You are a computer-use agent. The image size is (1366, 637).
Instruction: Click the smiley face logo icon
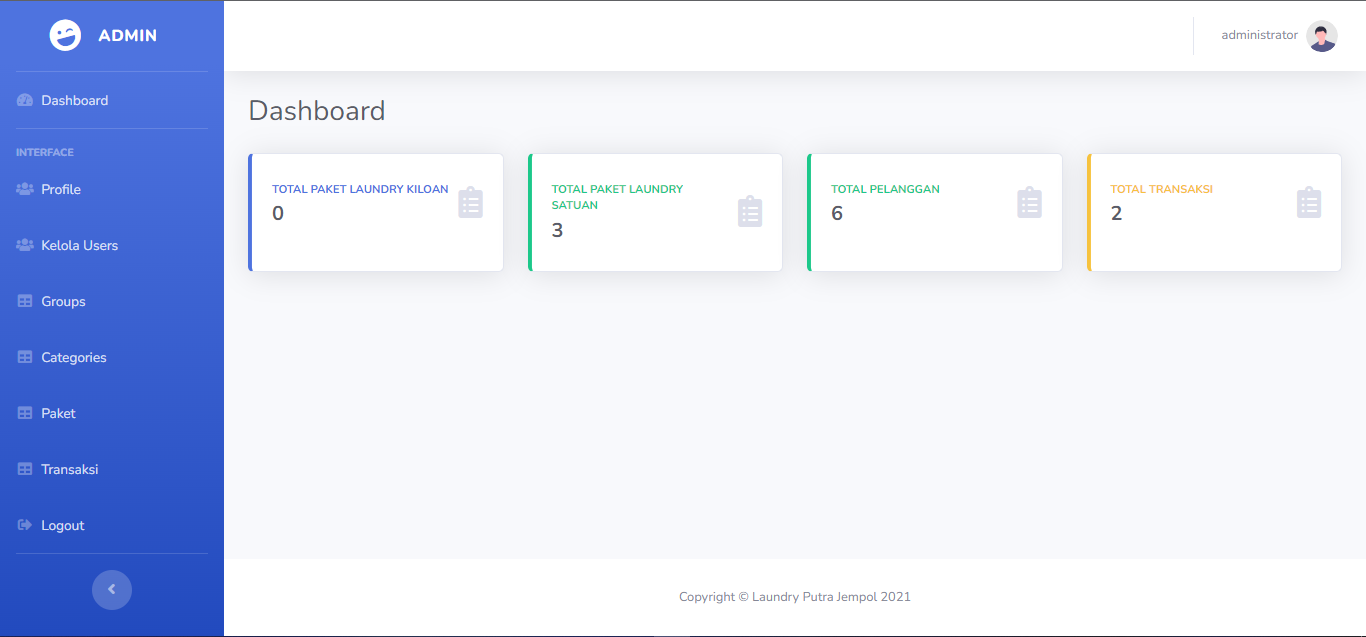coord(66,35)
